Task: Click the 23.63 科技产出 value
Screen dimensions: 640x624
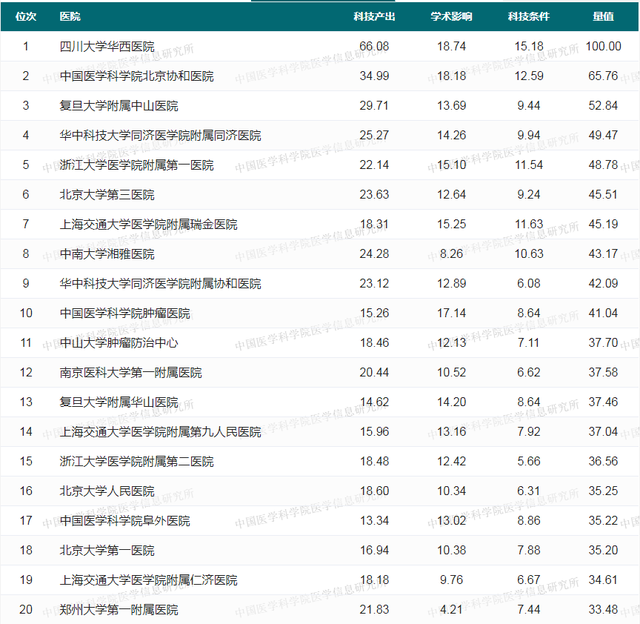Action: tap(374, 195)
